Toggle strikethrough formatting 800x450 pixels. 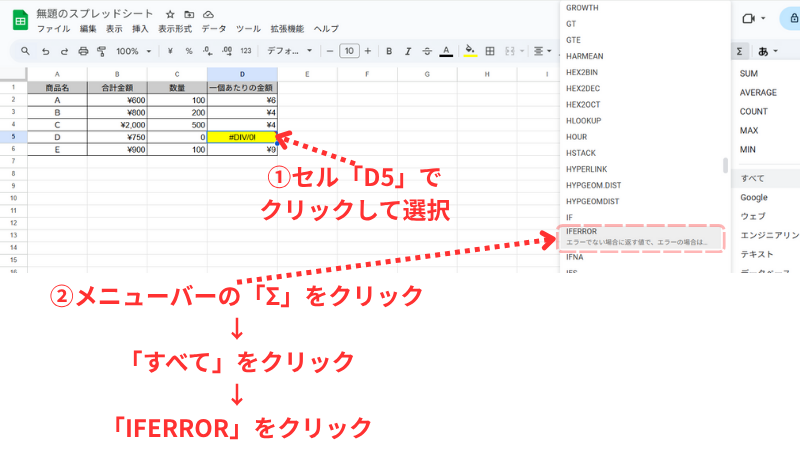[426, 51]
